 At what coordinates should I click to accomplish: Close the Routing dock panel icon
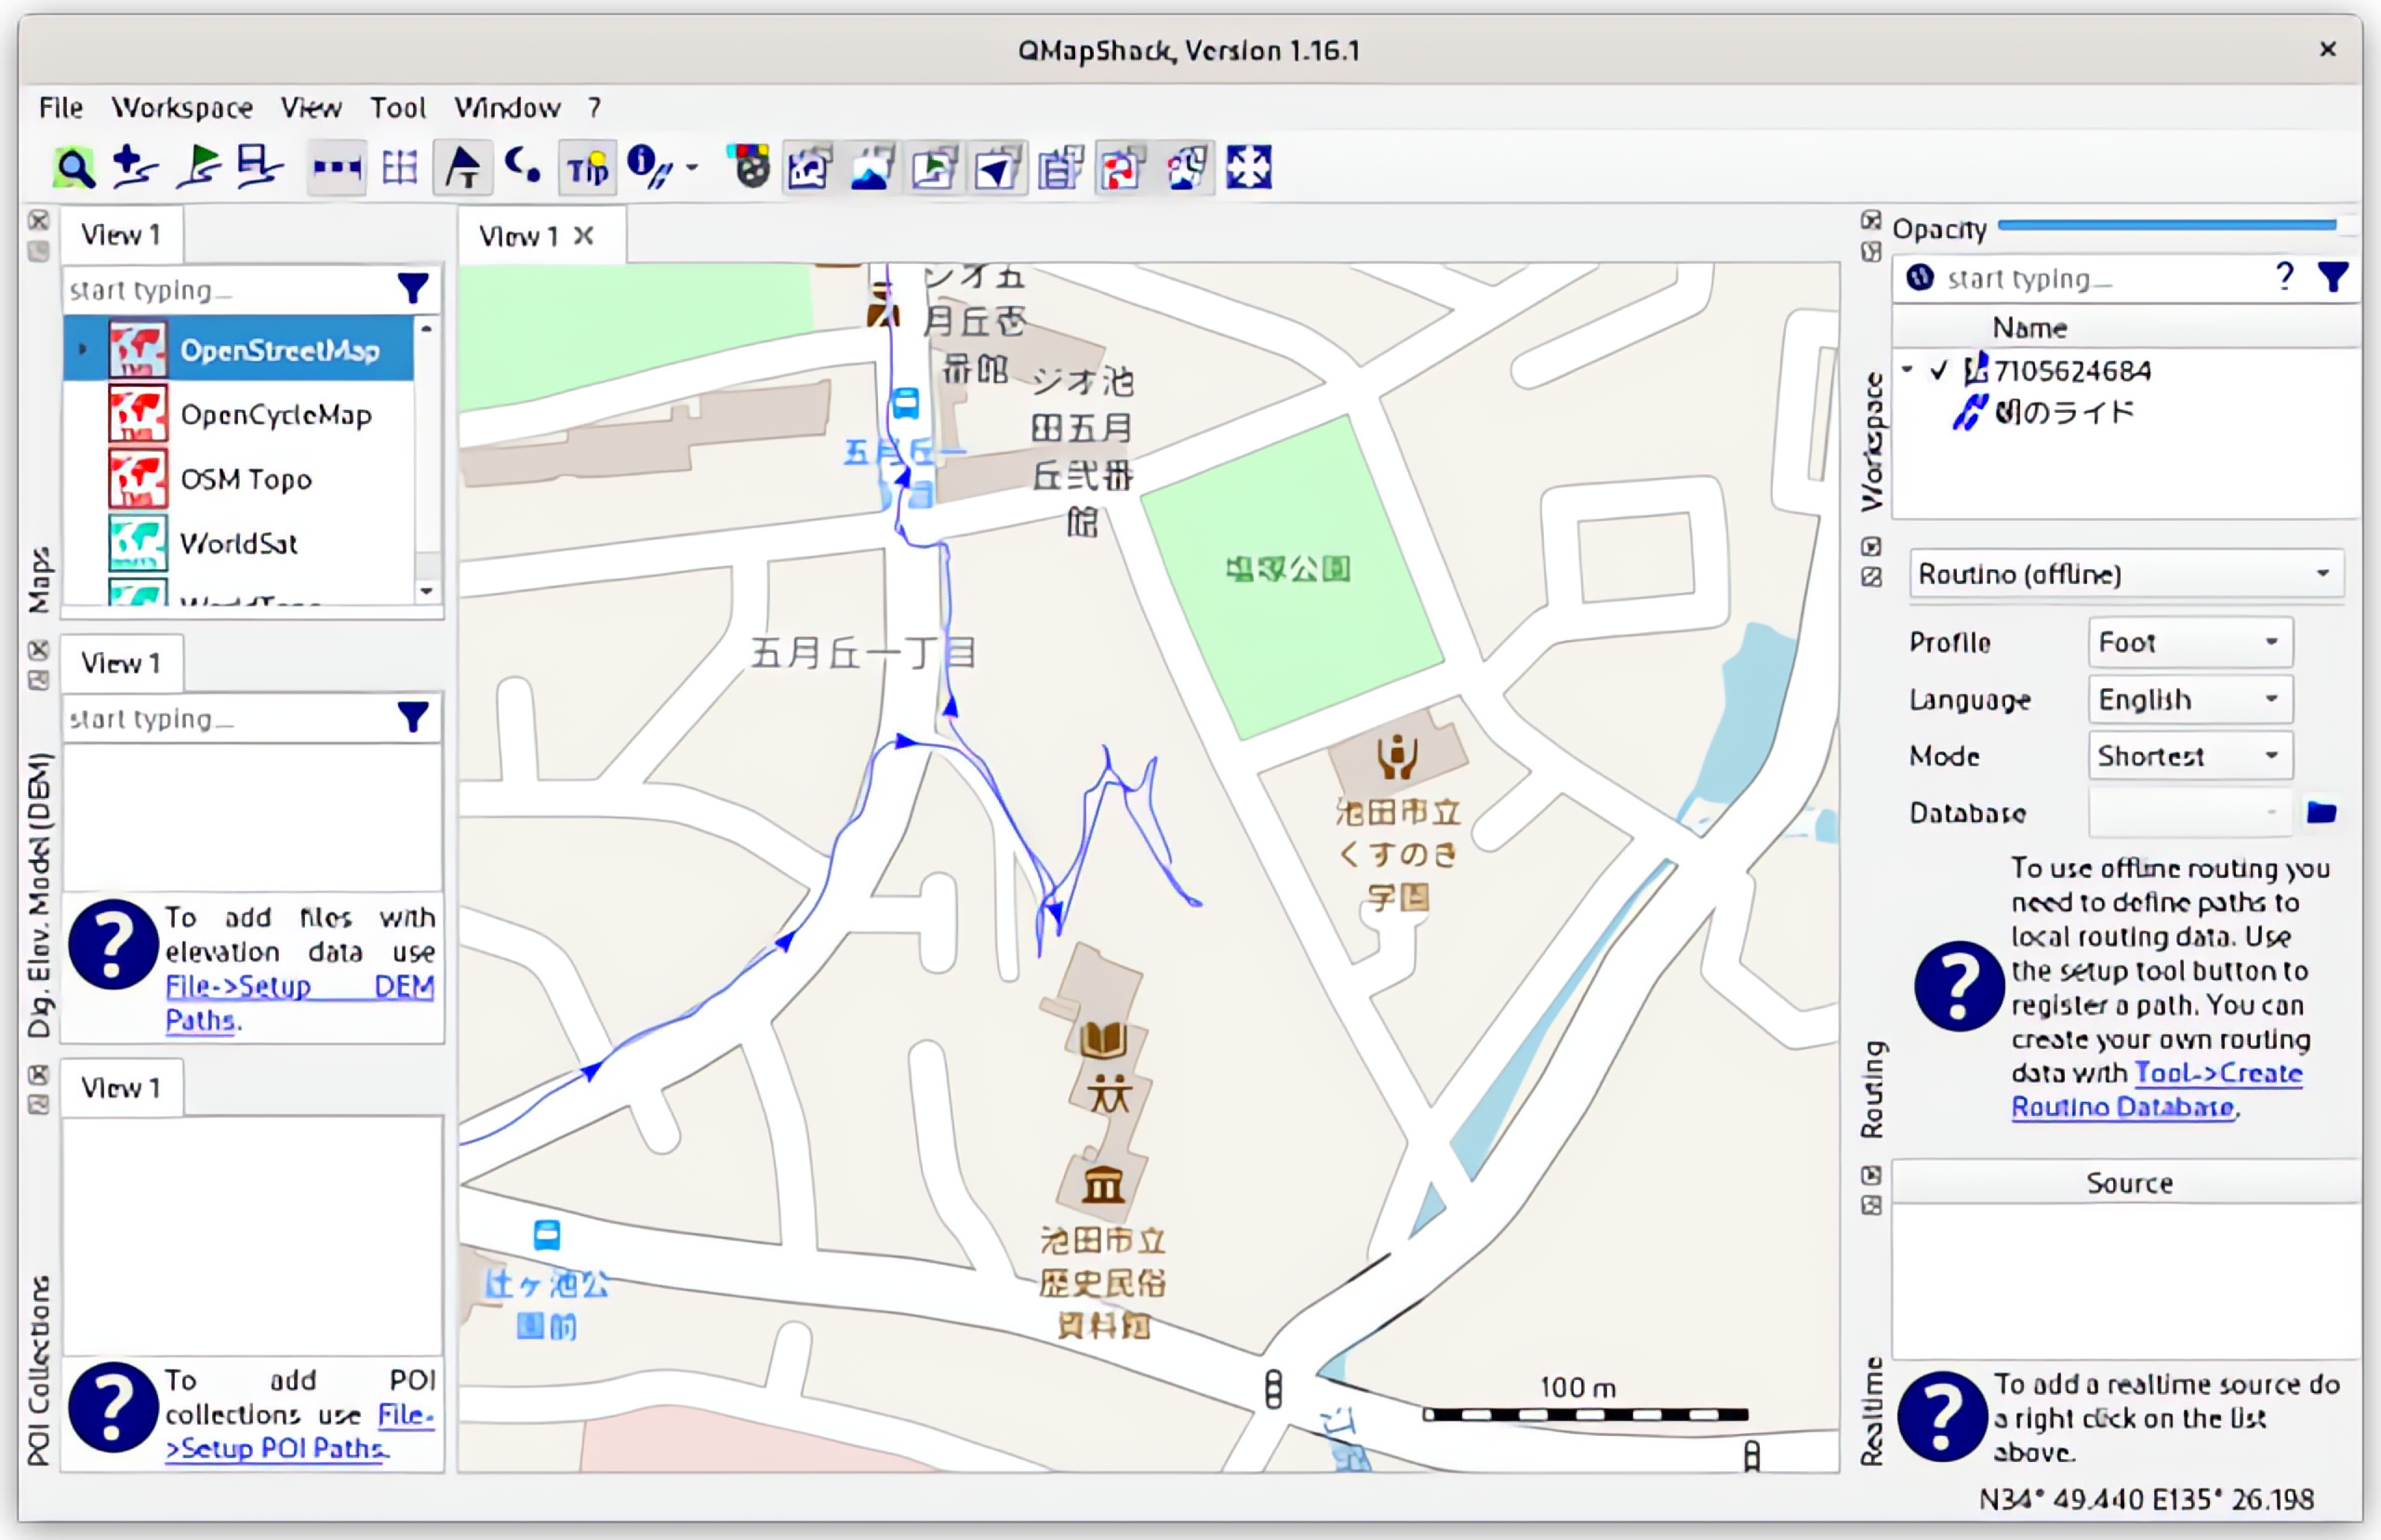pos(1871,547)
